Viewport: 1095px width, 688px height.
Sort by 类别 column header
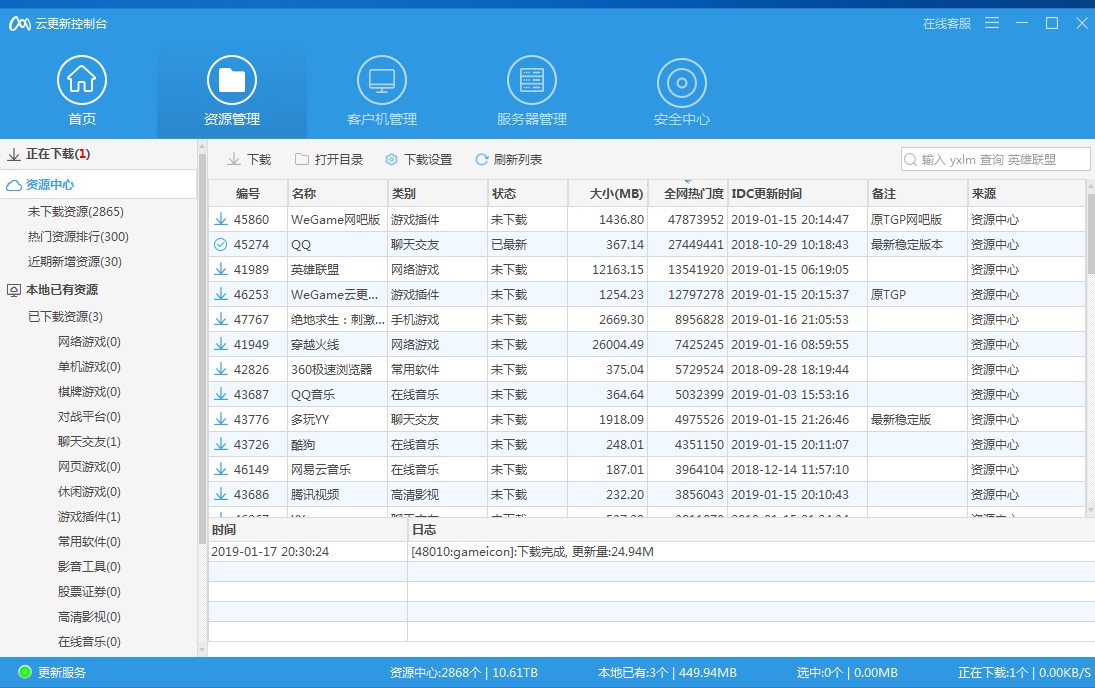tap(438, 193)
